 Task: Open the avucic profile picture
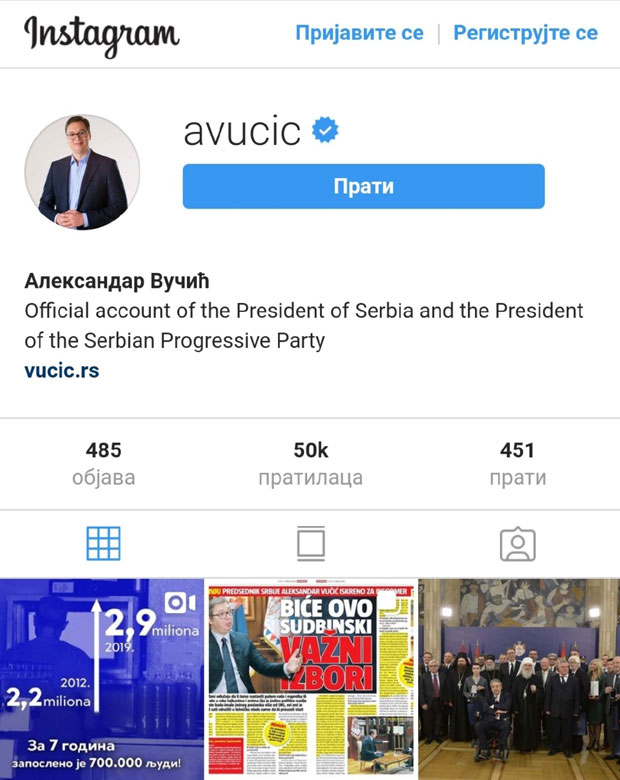[x=82, y=172]
